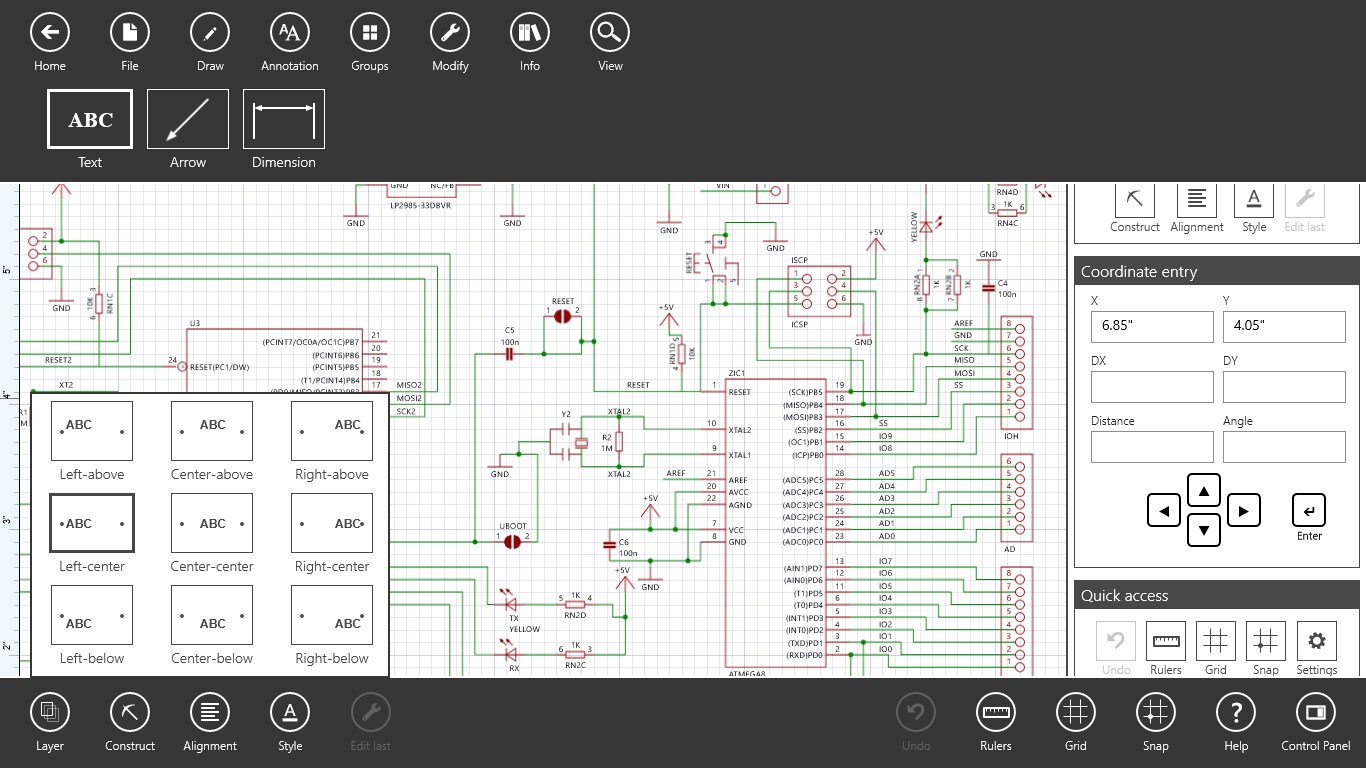The width and height of the screenshot is (1366, 768).
Task: Open the View tools
Action: click(x=609, y=33)
